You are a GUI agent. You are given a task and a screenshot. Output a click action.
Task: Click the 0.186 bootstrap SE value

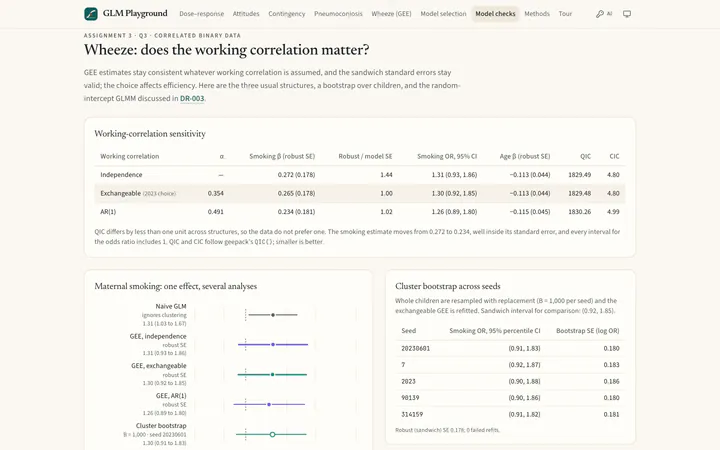(612, 381)
